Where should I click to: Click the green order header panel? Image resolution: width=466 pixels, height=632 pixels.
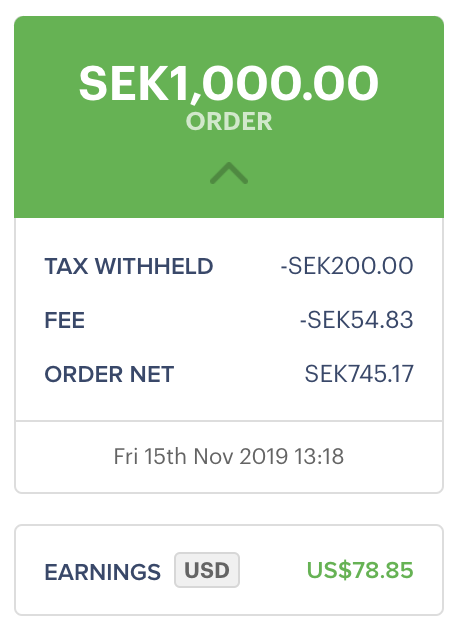(229, 117)
